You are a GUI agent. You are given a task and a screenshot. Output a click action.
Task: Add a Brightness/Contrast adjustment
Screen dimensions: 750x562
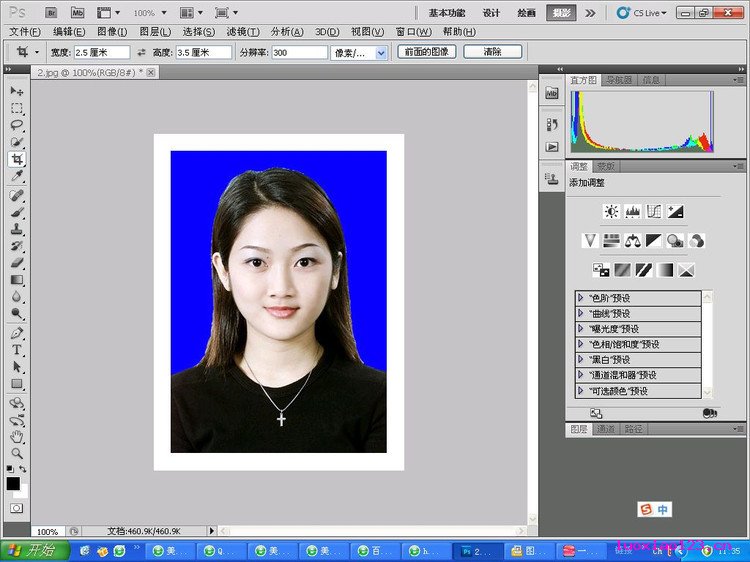611,211
